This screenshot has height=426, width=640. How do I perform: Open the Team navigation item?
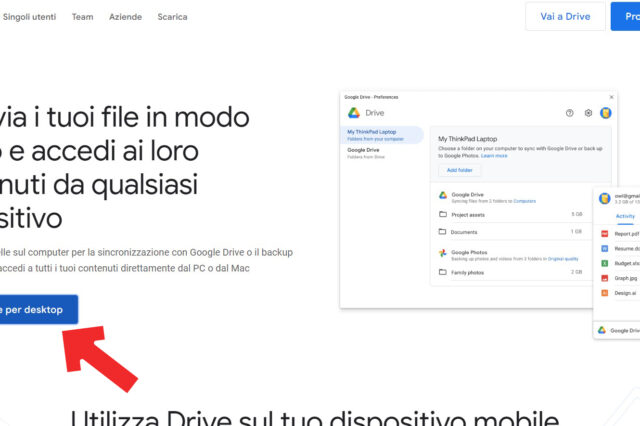coord(82,17)
